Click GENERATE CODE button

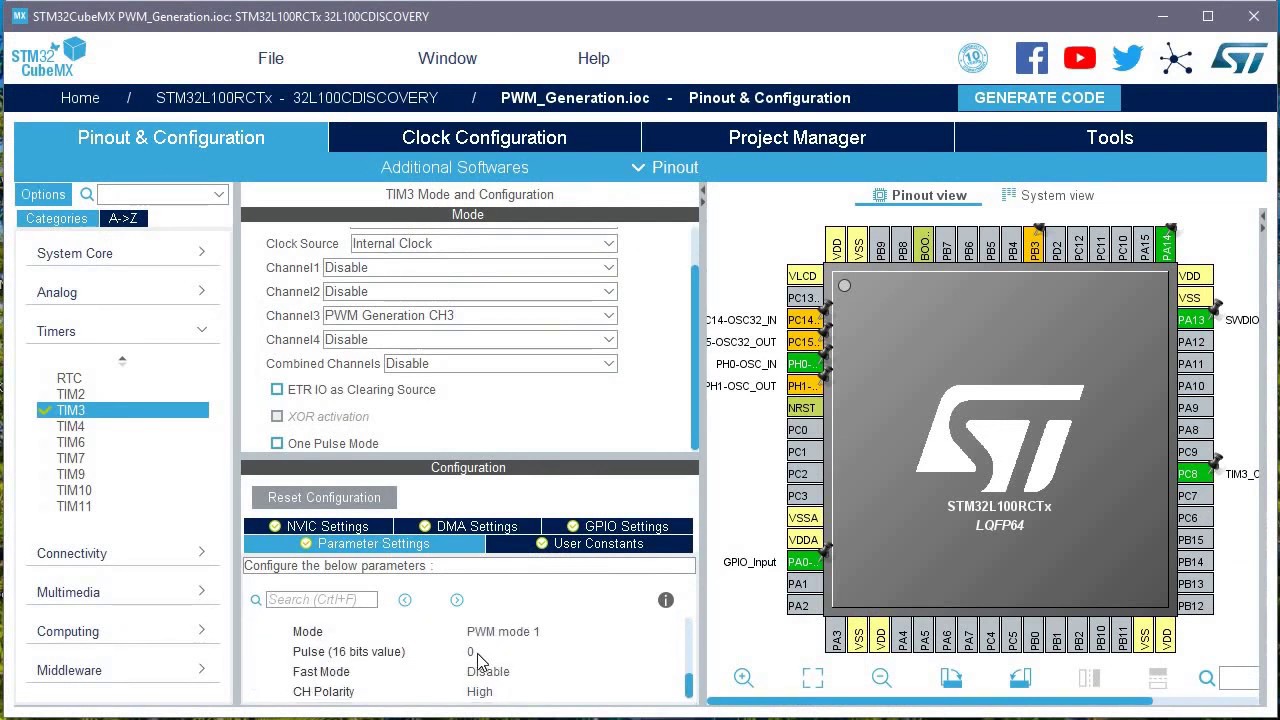[x=1039, y=97]
